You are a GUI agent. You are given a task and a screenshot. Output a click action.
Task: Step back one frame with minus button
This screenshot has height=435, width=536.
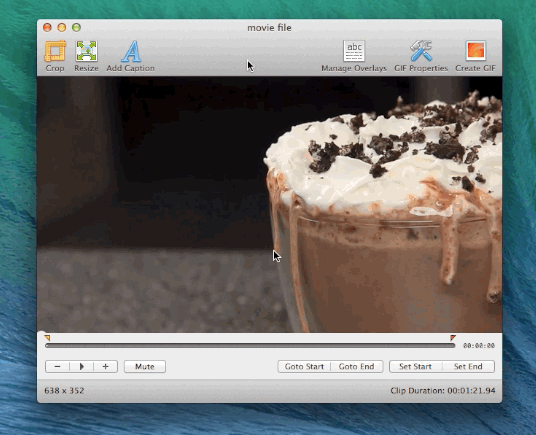point(57,366)
